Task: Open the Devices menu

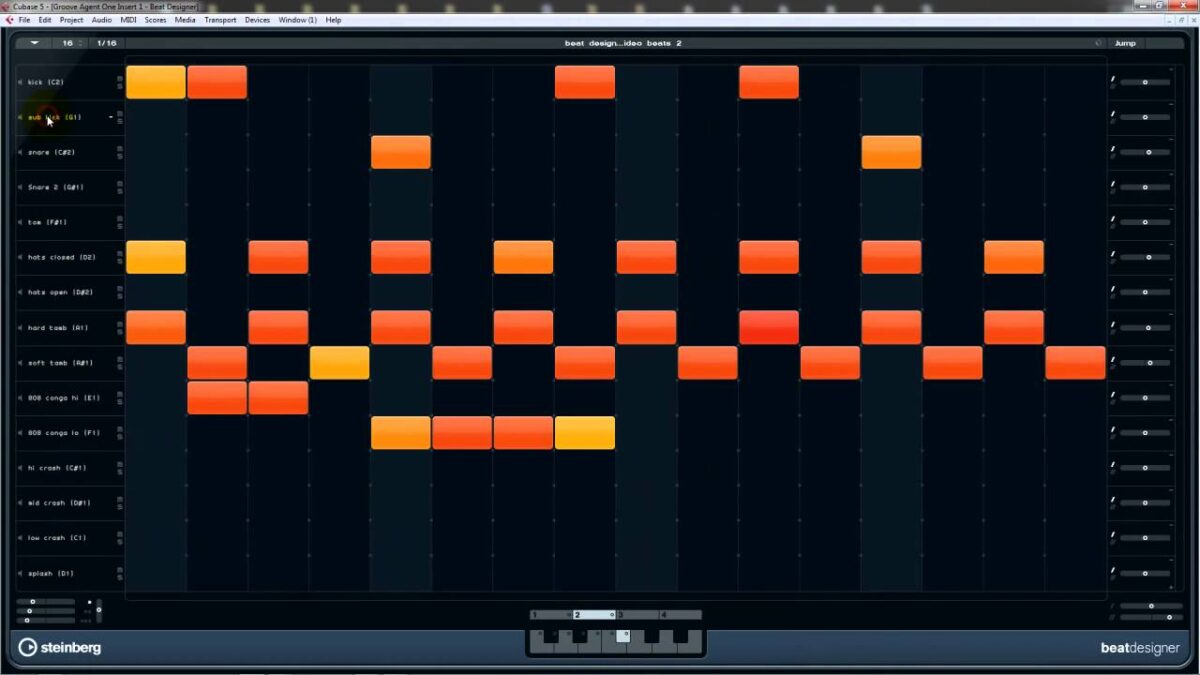Action: tap(257, 20)
